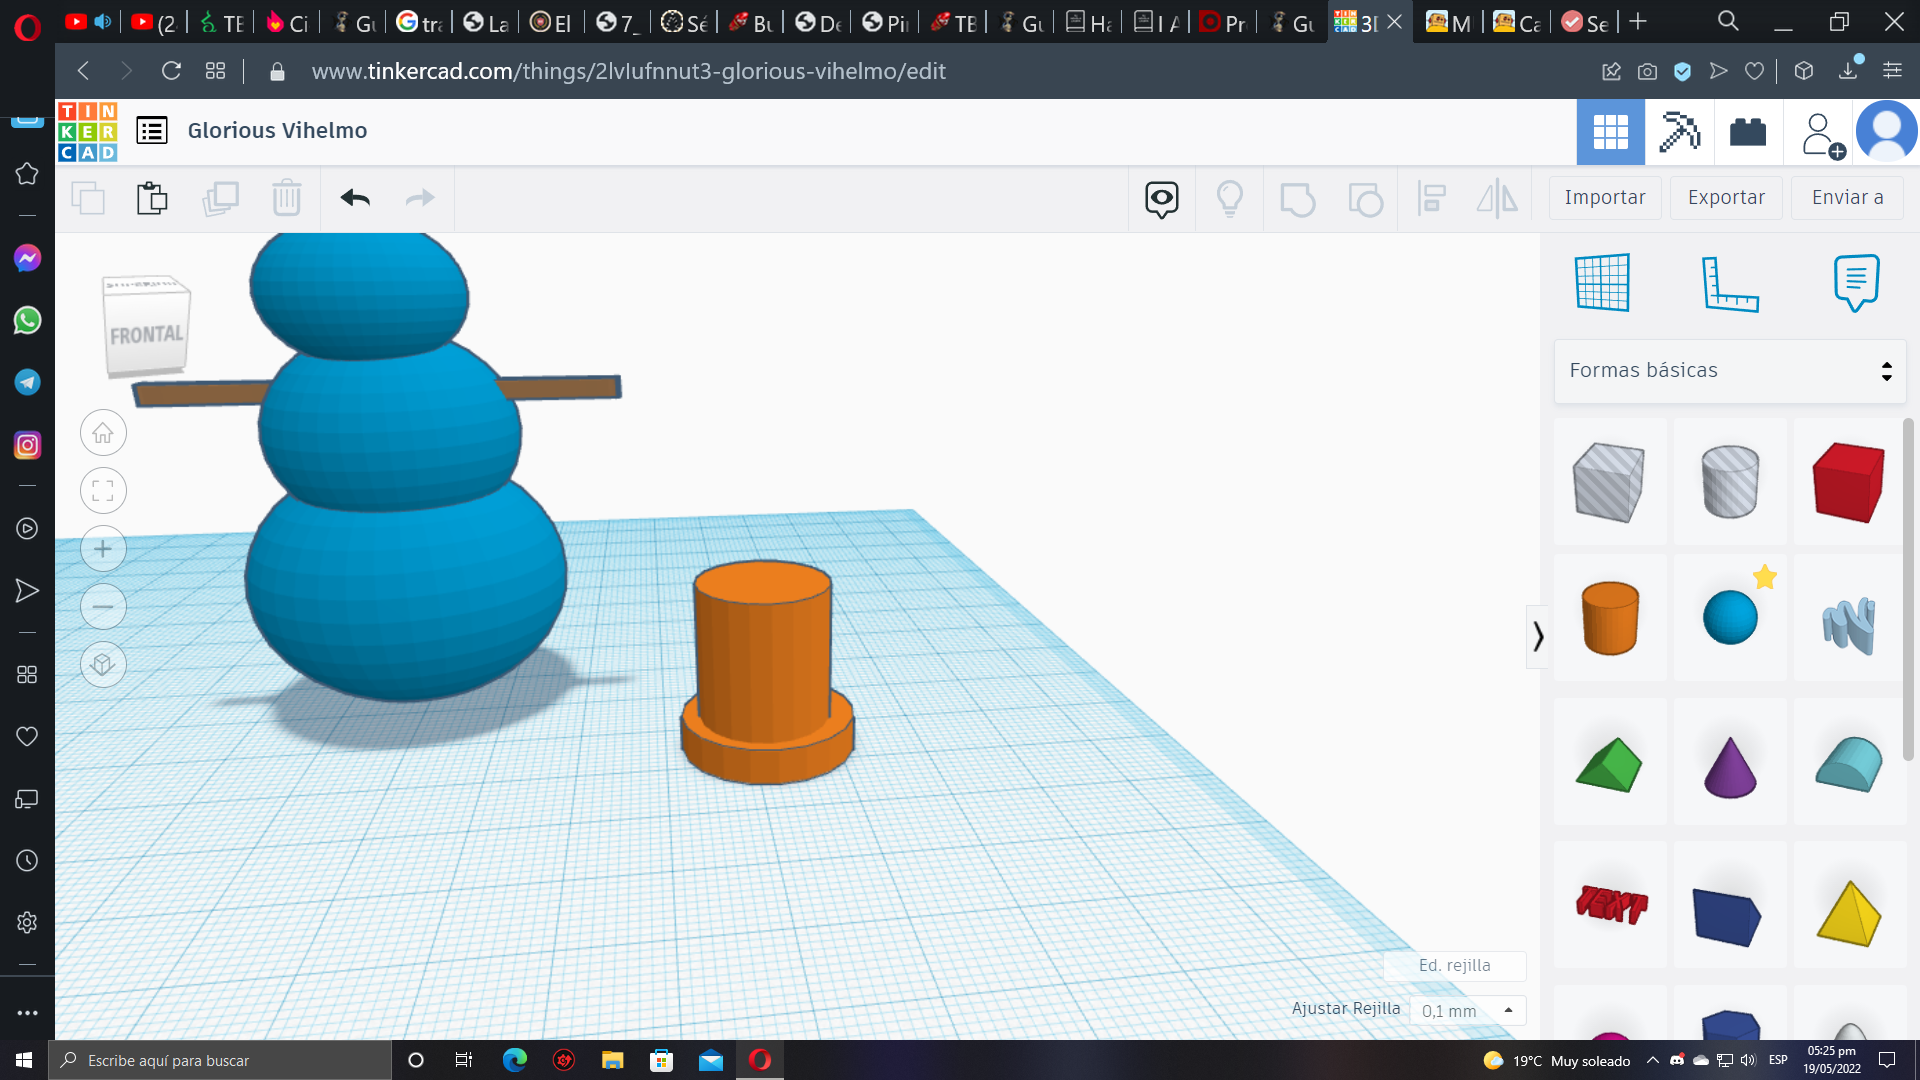Image resolution: width=1920 pixels, height=1080 pixels.
Task: Click the fit all in view icon
Action: click(103, 491)
